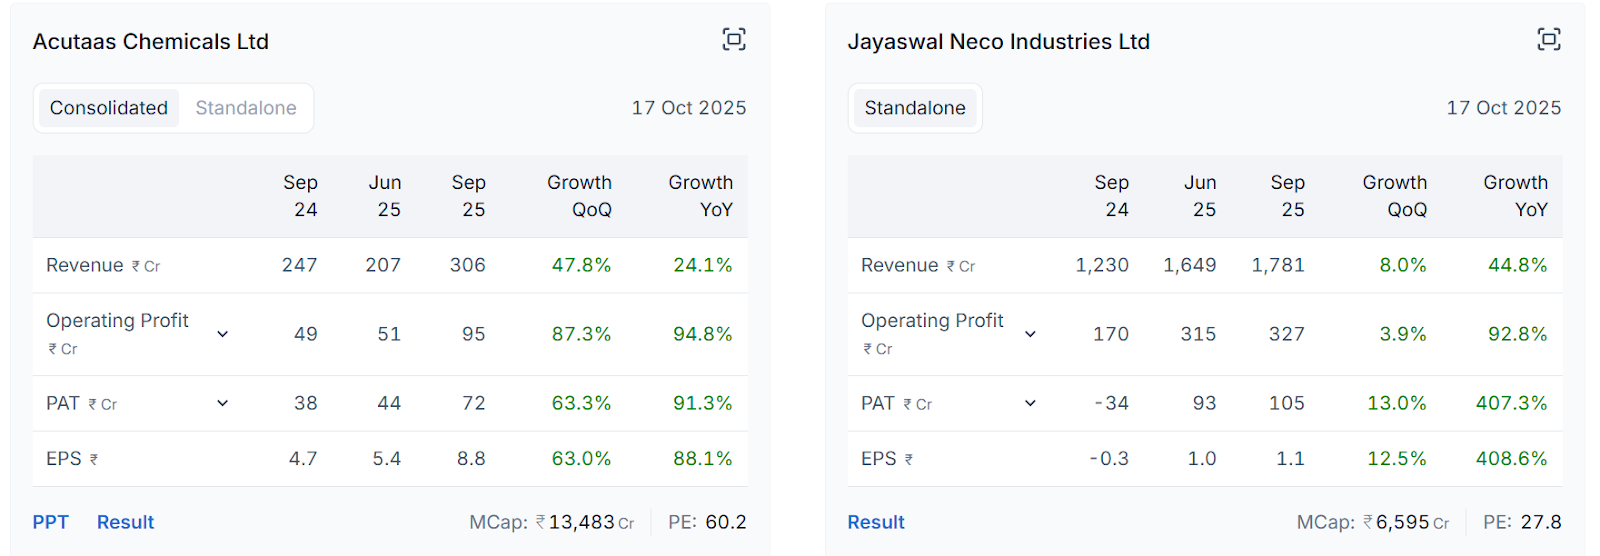The image size is (1600, 556).
Task: Click Jayaswal Jun 25 revenue value 1,649
Action: 1190,265
